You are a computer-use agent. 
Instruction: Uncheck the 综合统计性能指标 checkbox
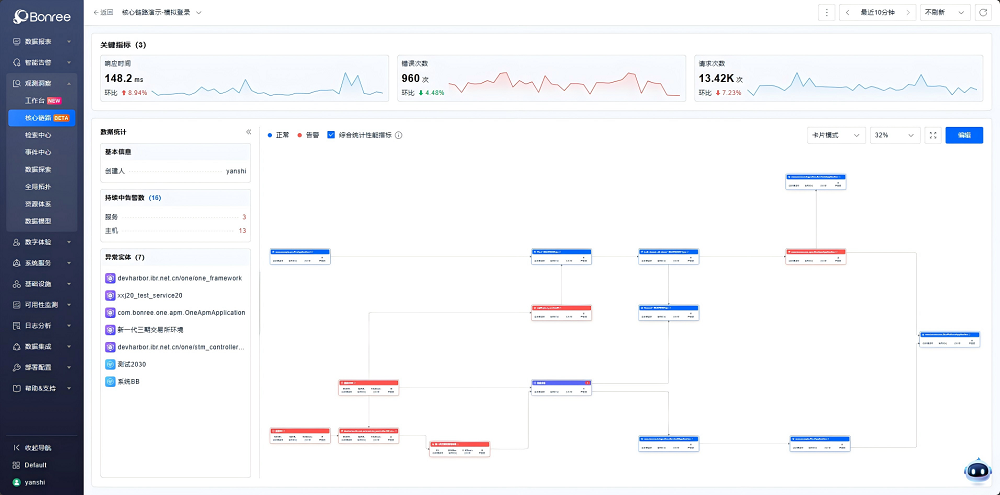click(x=331, y=135)
